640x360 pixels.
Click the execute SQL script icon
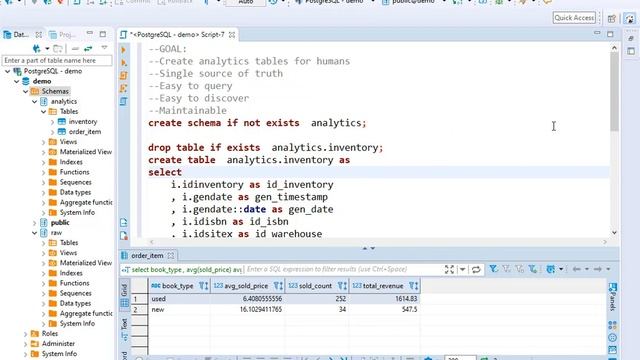point(124,76)
